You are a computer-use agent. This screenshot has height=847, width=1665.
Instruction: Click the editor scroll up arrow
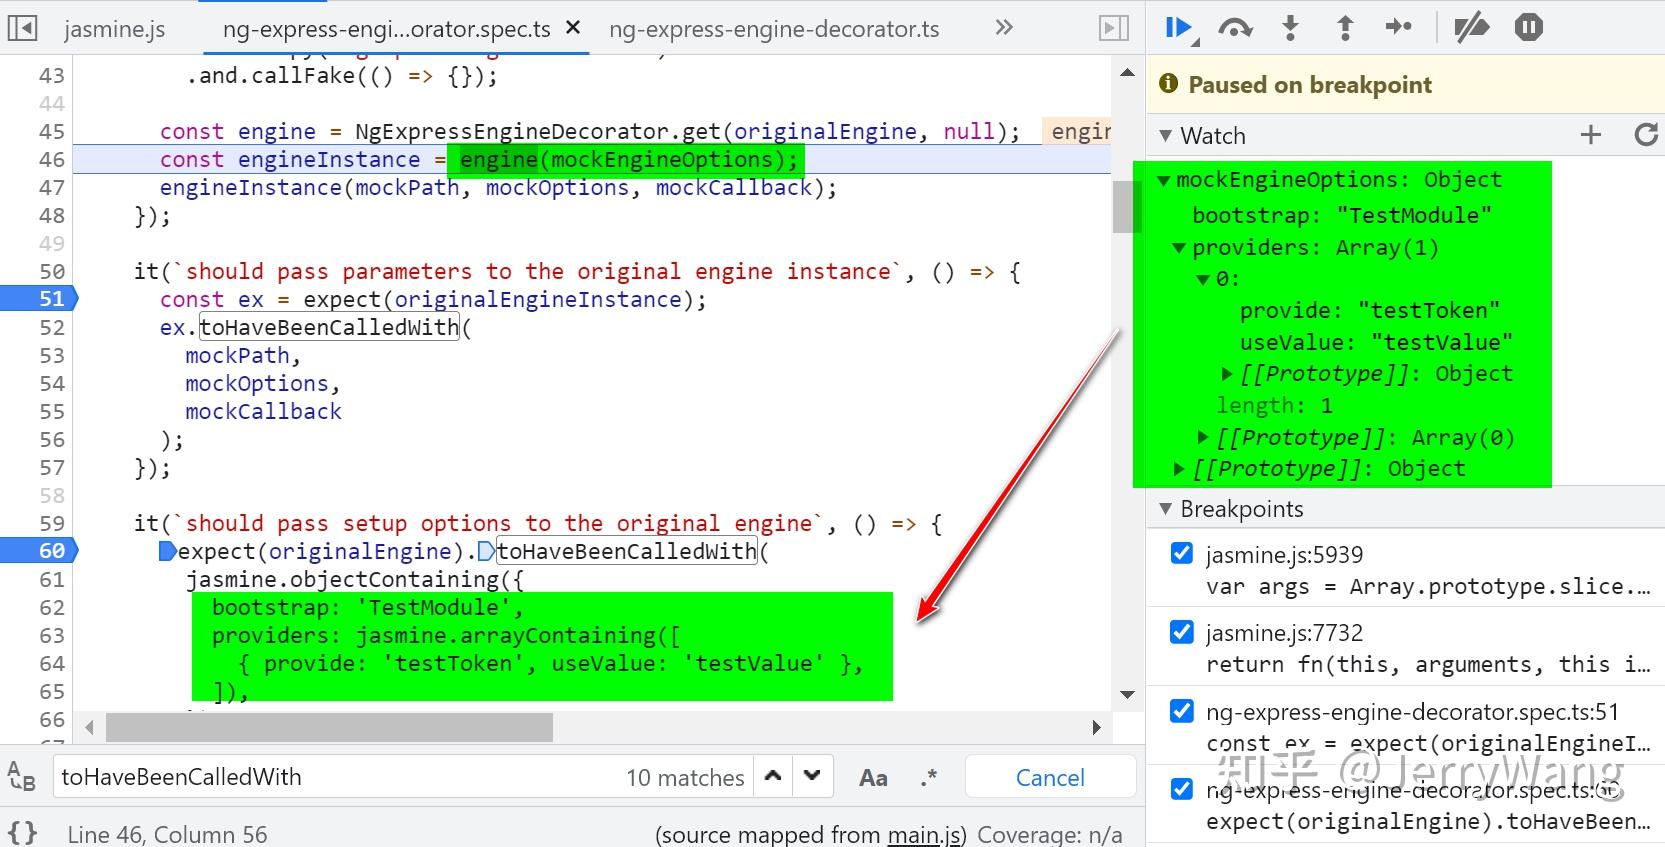pyautogui.click(x=1127, y=72)
